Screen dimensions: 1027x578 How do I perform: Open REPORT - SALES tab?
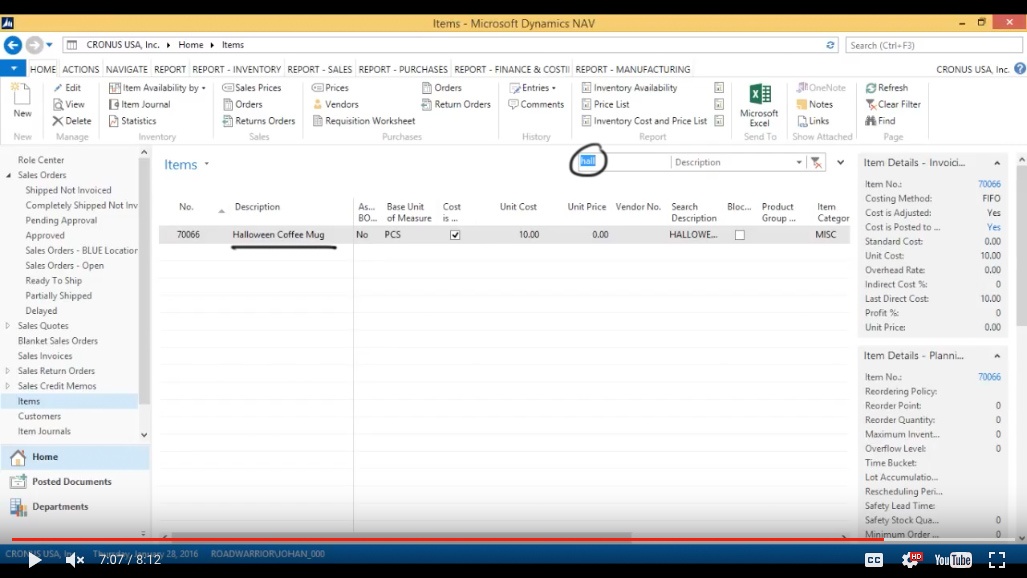pyautogui.click(x=320, y=69)
